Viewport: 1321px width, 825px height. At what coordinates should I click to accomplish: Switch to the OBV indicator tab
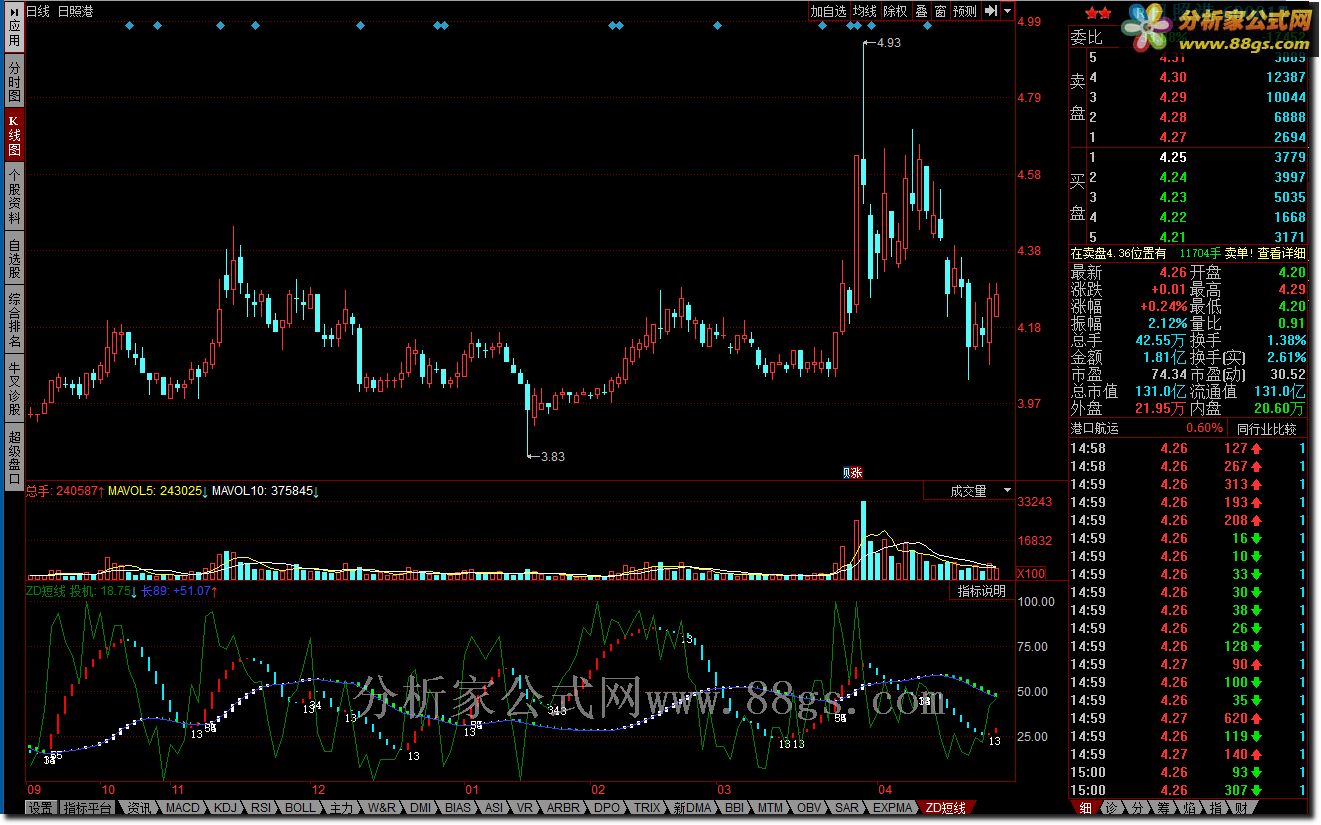coord(809,807)
